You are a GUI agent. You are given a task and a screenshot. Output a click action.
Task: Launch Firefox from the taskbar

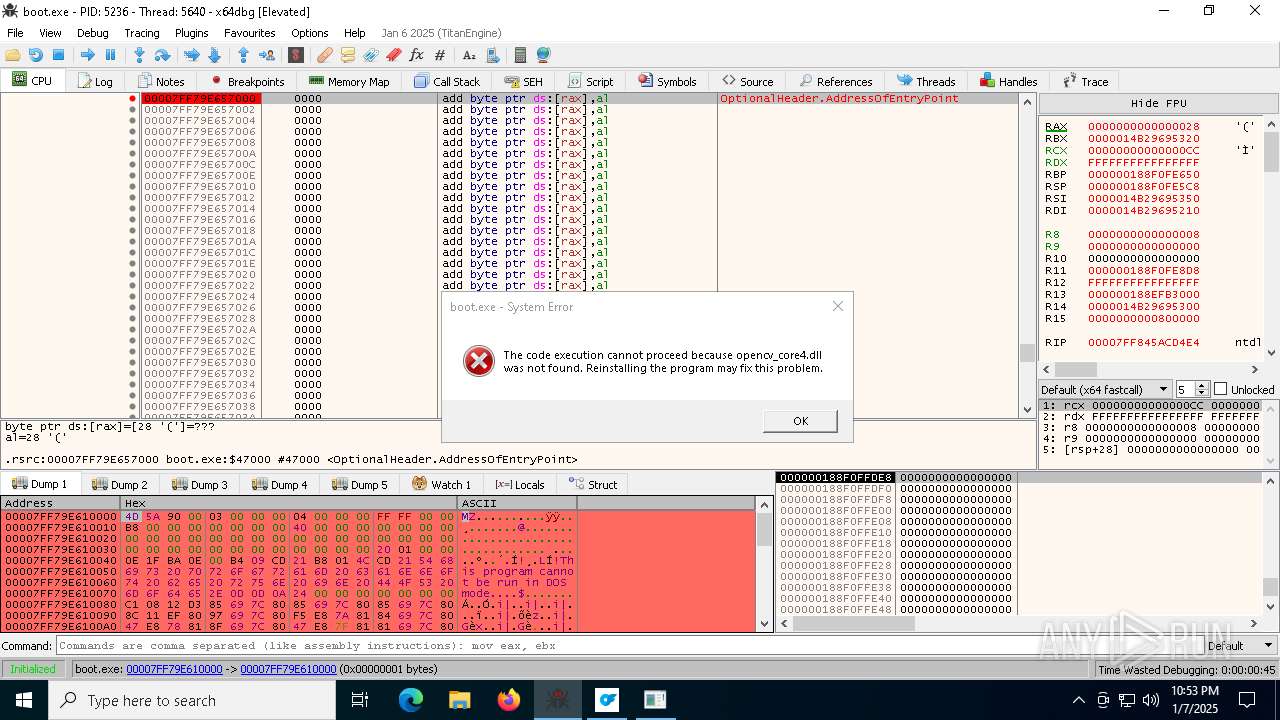(x=509, y=700)
